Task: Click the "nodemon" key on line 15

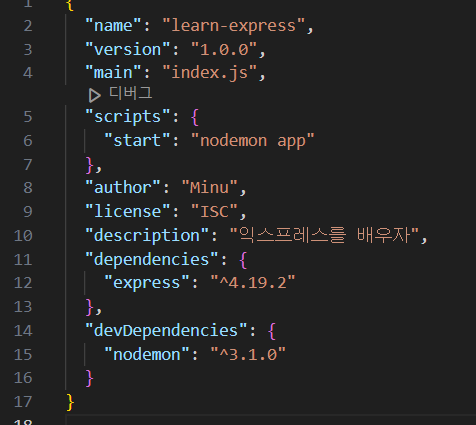Action: (x=147, y=354)
